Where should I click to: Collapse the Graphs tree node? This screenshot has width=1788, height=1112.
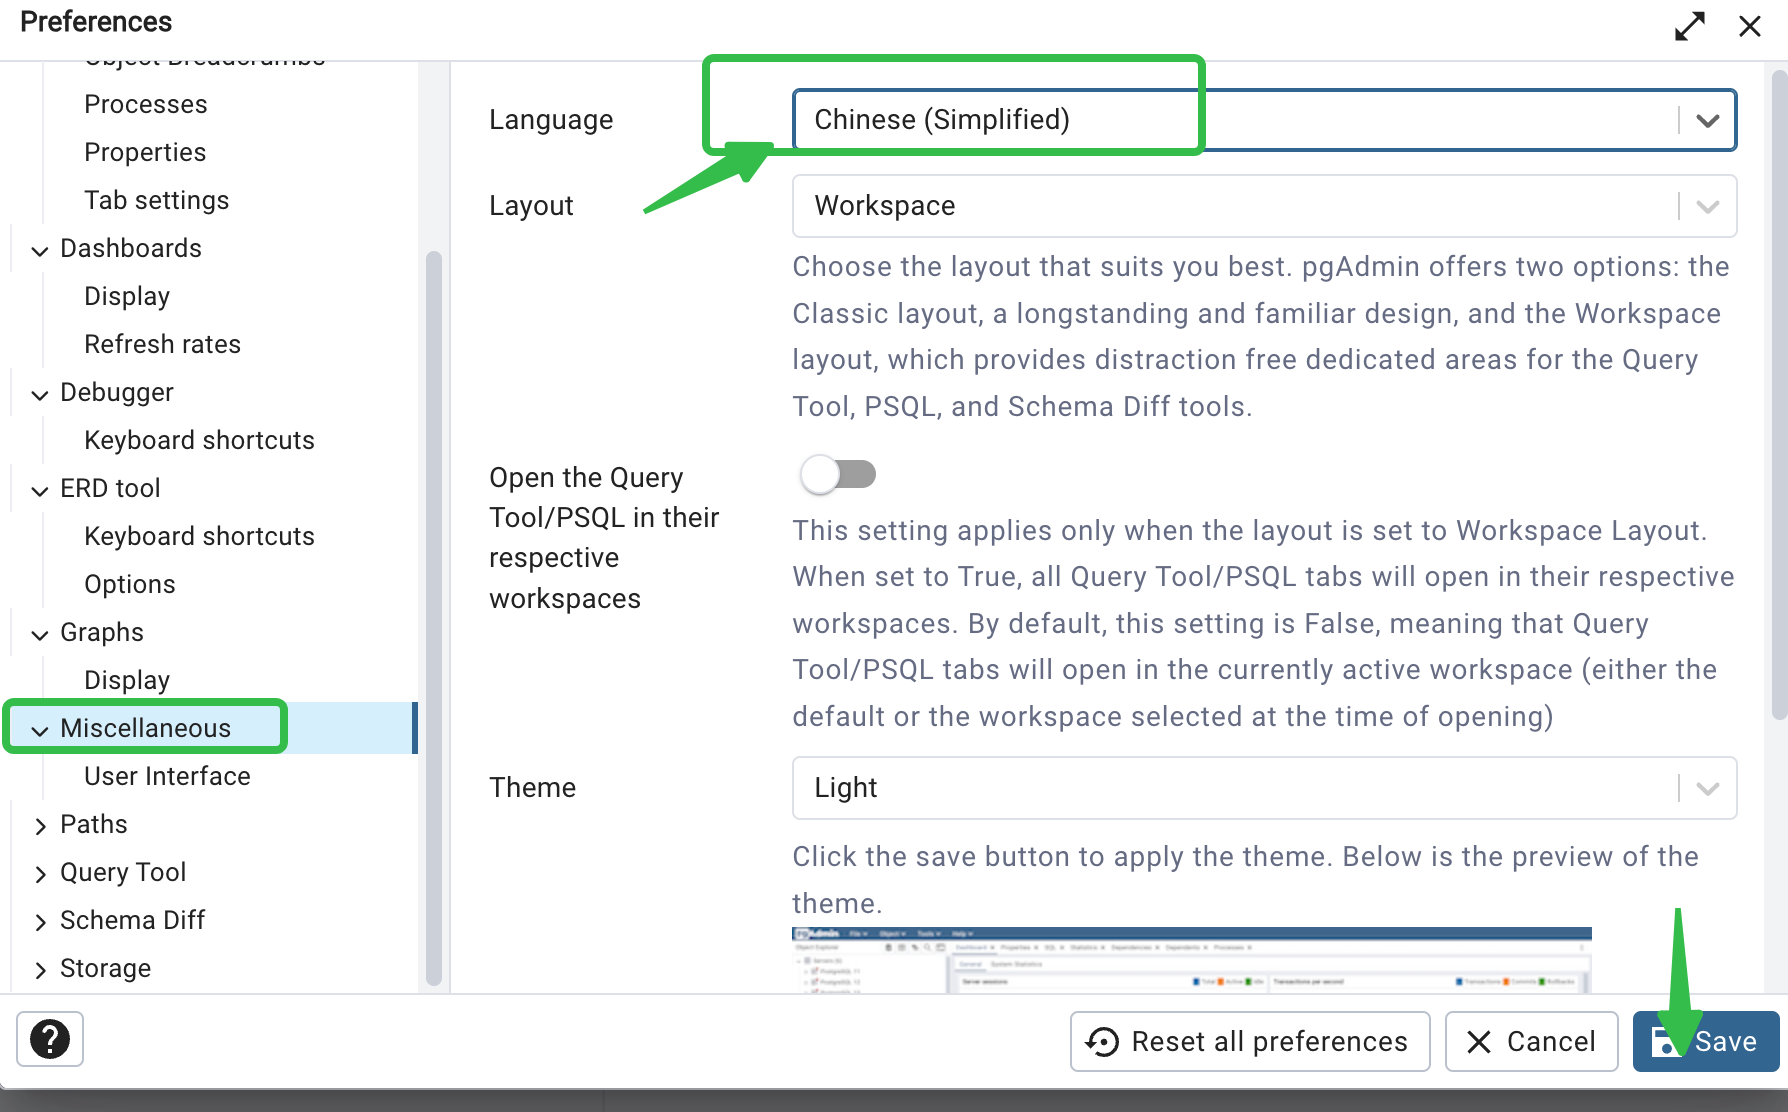(40, 634)
